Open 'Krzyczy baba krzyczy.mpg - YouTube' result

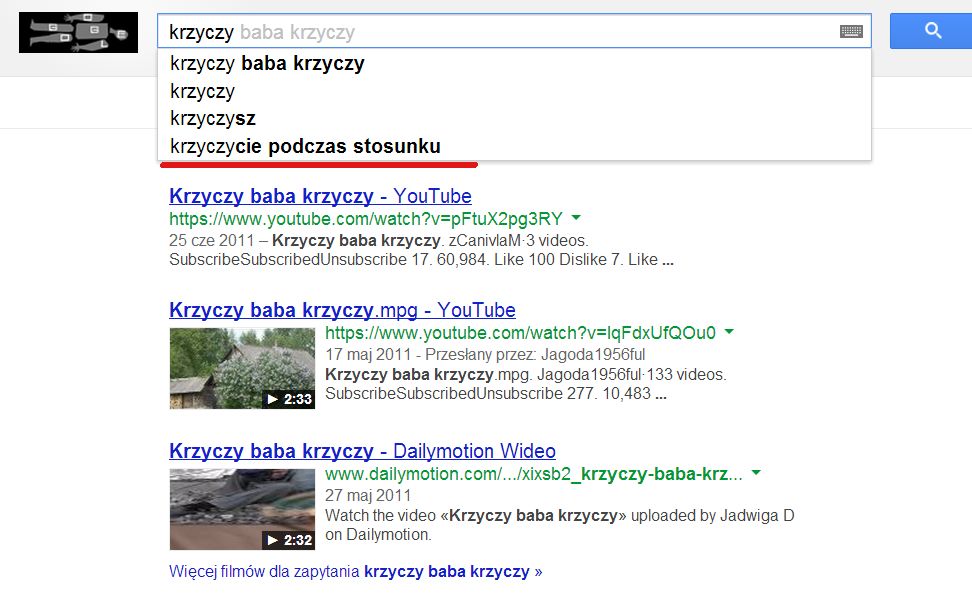tap(342, 310)
